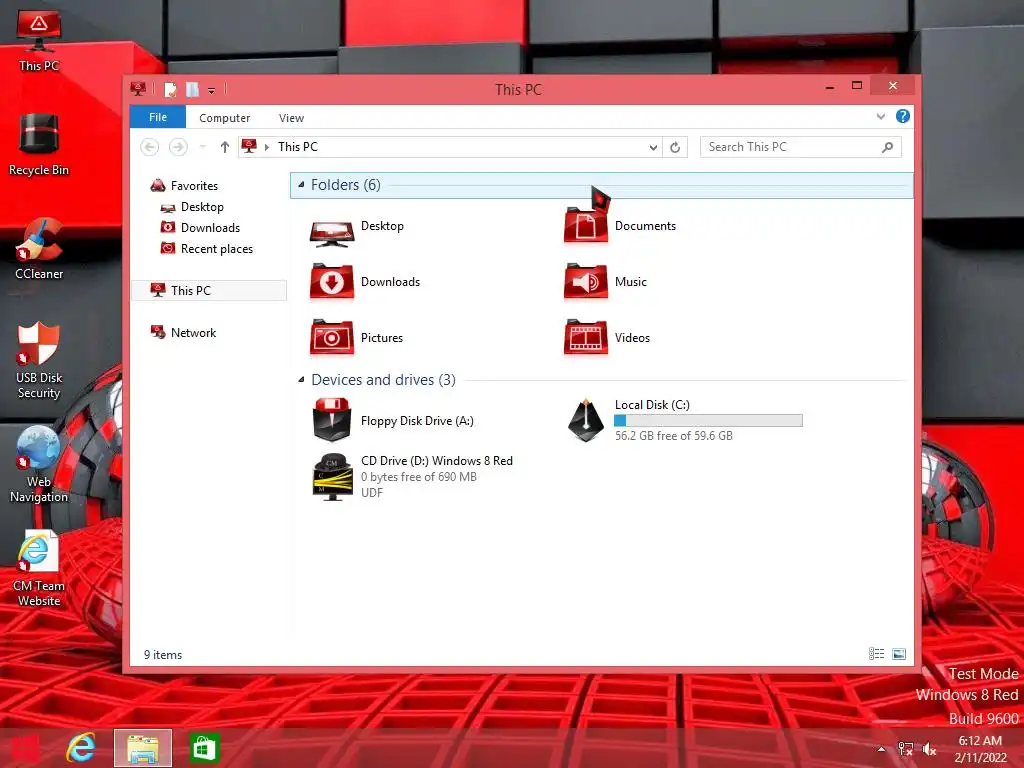Click the search magnifier icon
Screen dimensions: 1024x768
coord(888,147)
